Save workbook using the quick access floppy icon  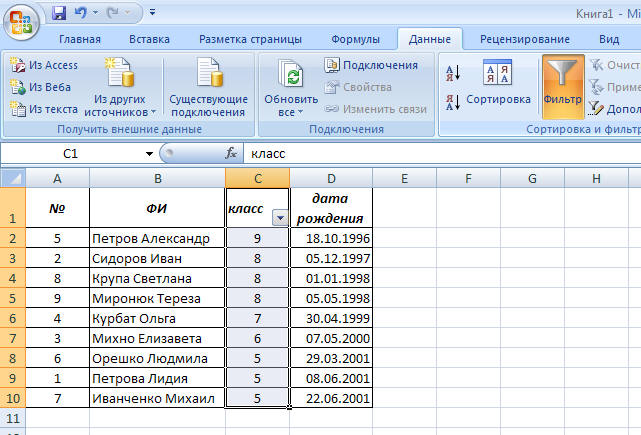[x=59, y=14]
